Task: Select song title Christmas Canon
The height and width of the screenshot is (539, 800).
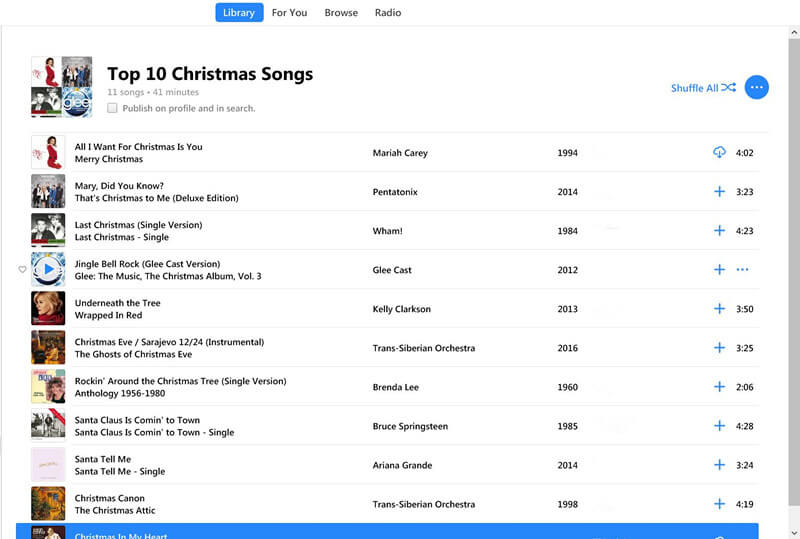Action: [x=110, y=498]
